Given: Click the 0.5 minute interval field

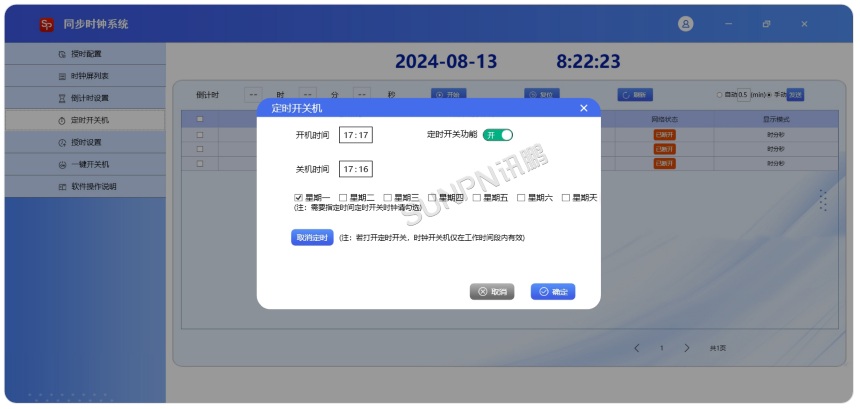Looking at the screenshot, I should tap(743, 95).
